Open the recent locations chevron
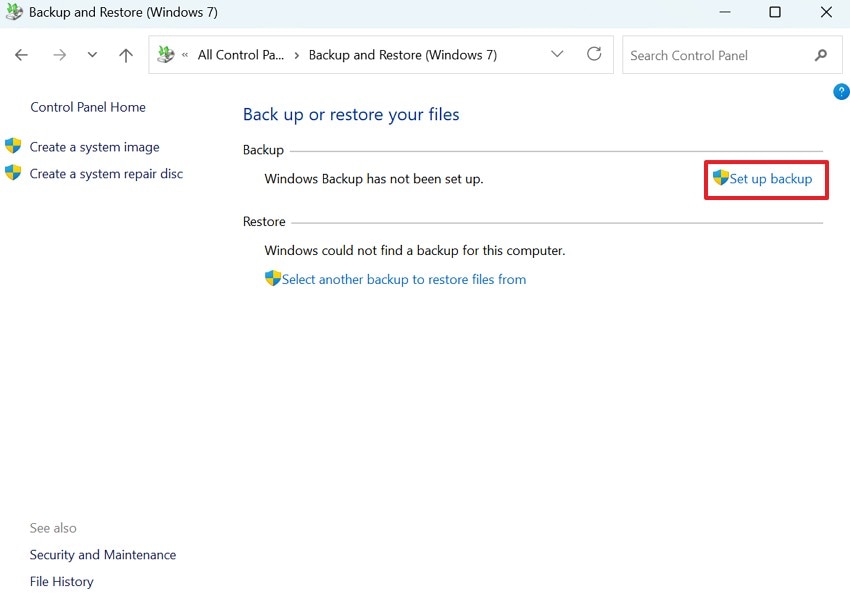The image size is (850, 602). click(x=92, y=55)
